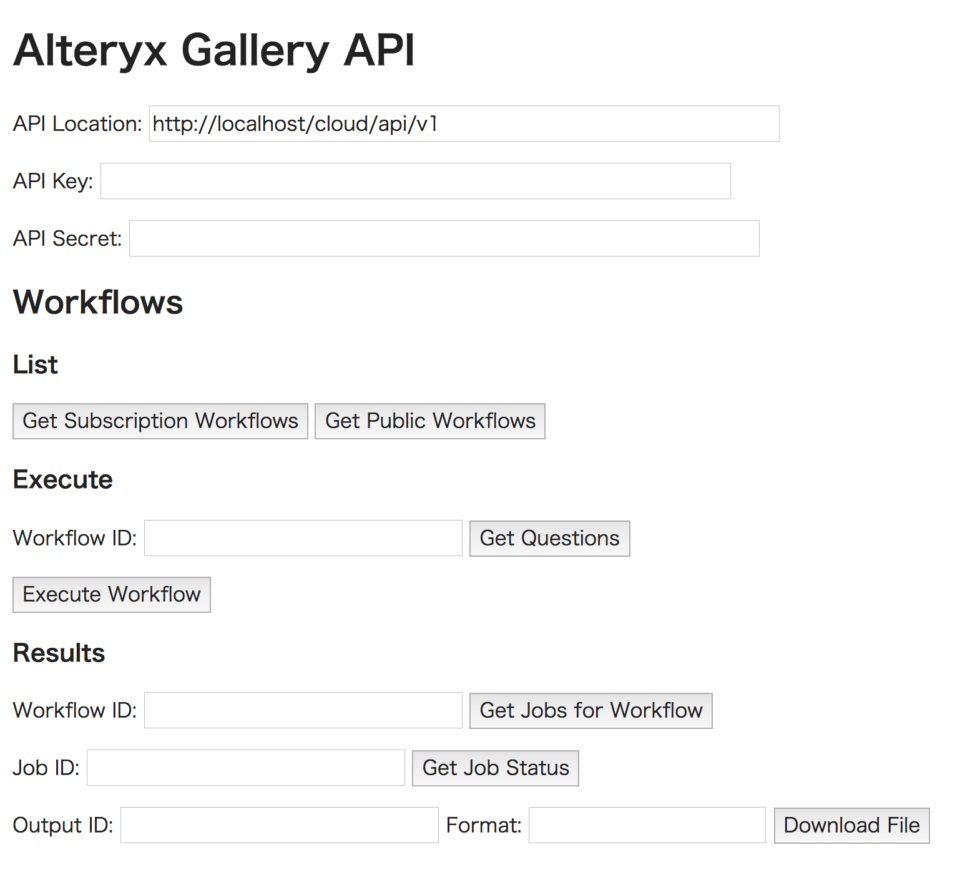Click the Get Public Workflows button
This screenshot has height=875, width=960.
click(429, 420)
